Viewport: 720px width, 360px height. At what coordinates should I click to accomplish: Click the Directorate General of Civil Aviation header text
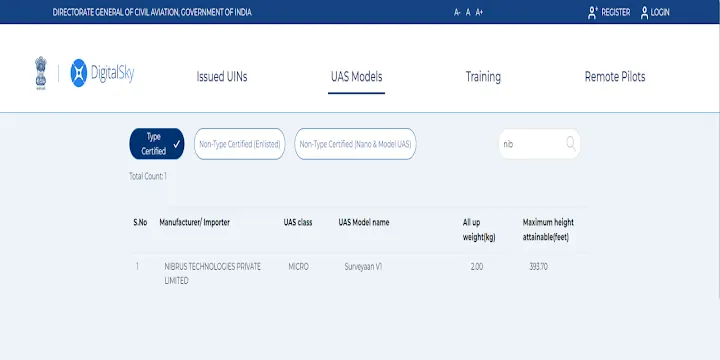[152, 12]
